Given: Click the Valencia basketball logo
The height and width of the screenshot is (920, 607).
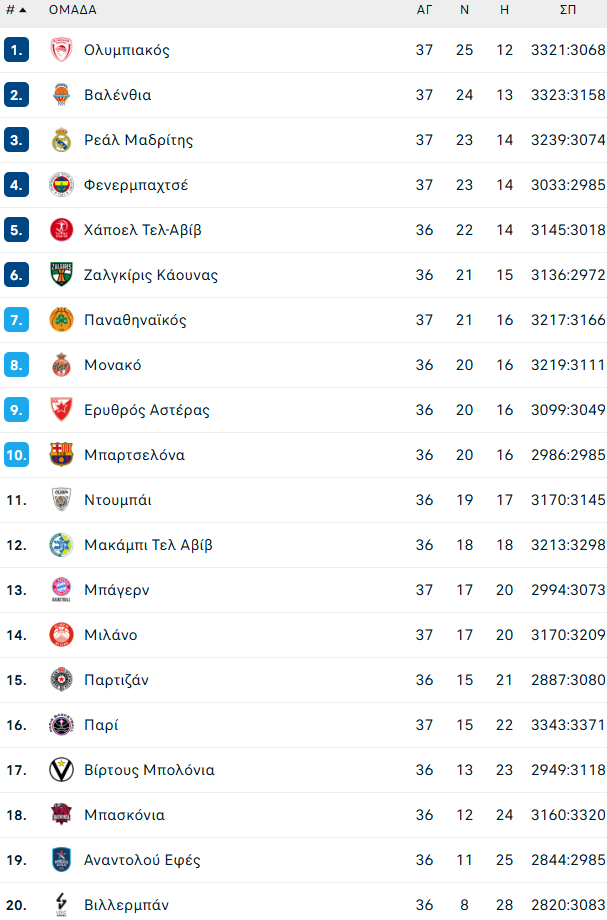Looking at the screenshot, I should tap(61, 95).
